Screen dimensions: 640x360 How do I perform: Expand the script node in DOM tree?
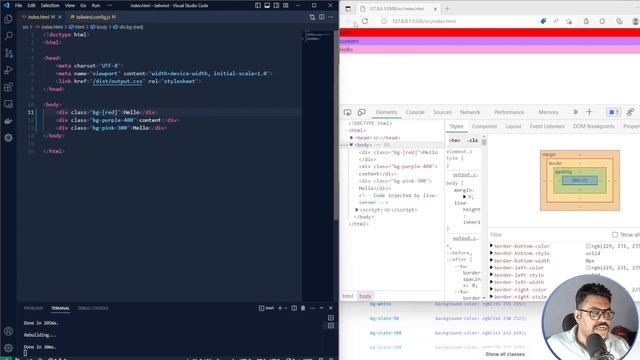pyautogui.click(x=357, y=209)
